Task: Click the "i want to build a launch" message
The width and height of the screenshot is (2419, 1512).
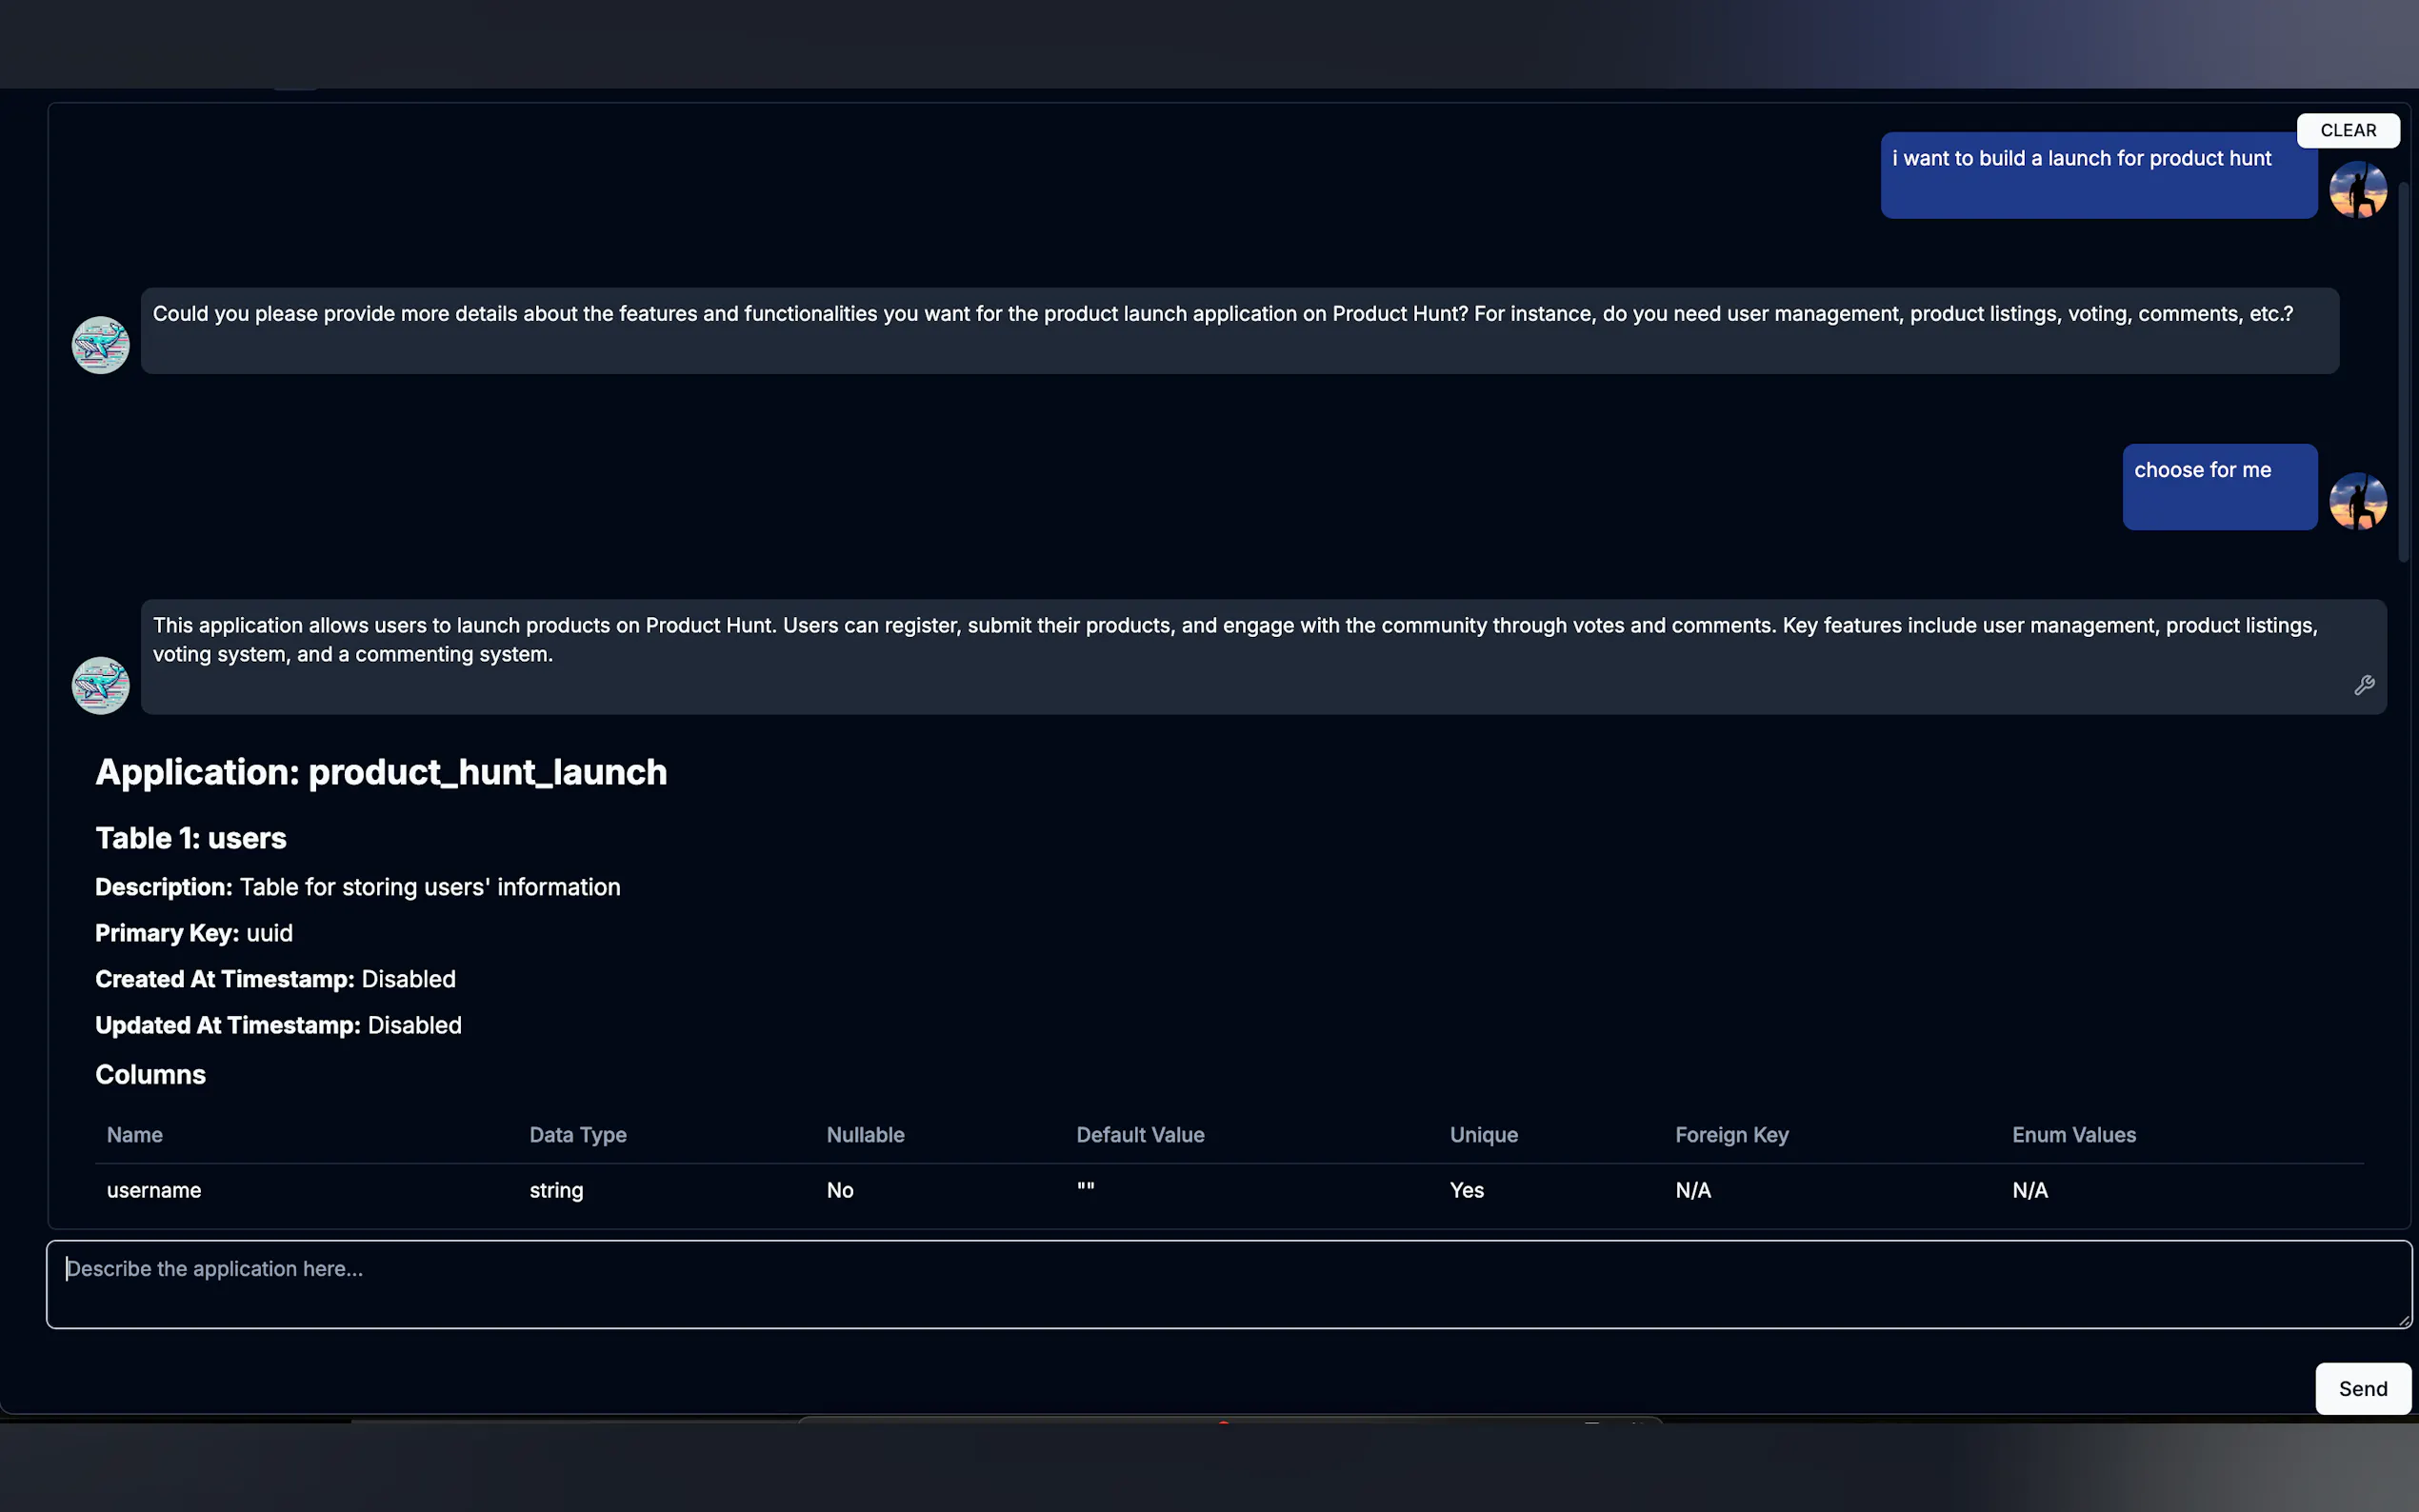Action: [2098, 175]
